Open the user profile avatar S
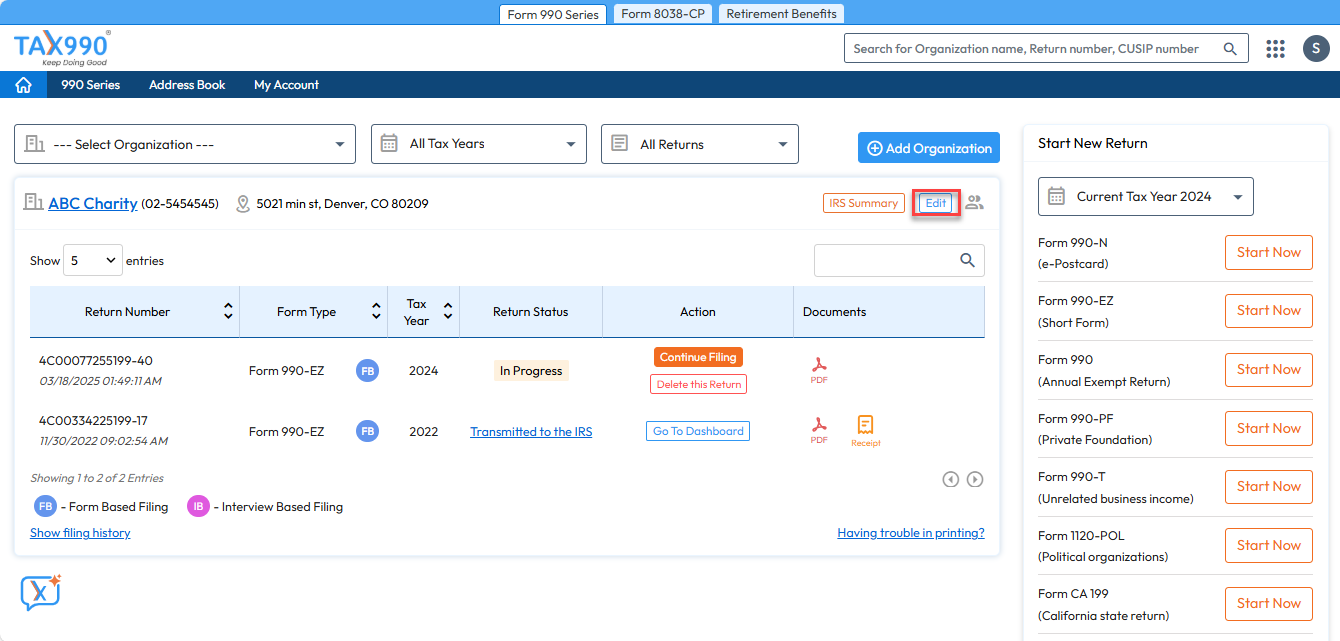Screen dimensions: 1340x641 (x=1316, y=48)
